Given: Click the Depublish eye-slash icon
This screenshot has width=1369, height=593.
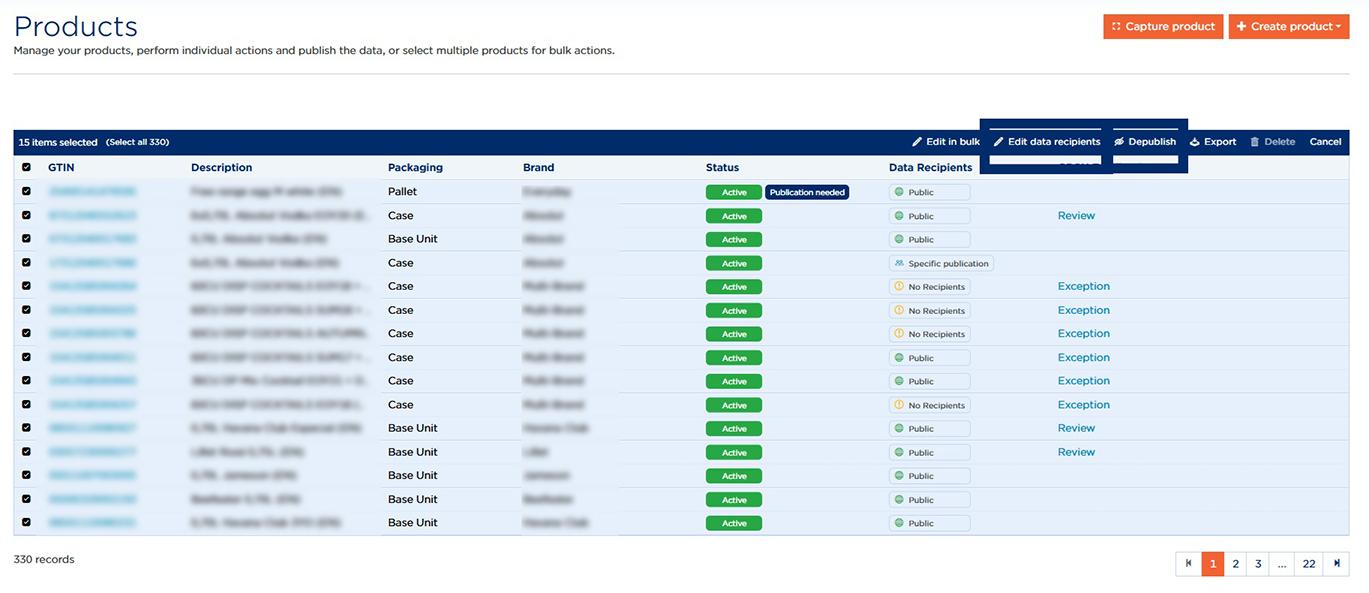Looking at the screenshot, I should [x=1120, y=142].
